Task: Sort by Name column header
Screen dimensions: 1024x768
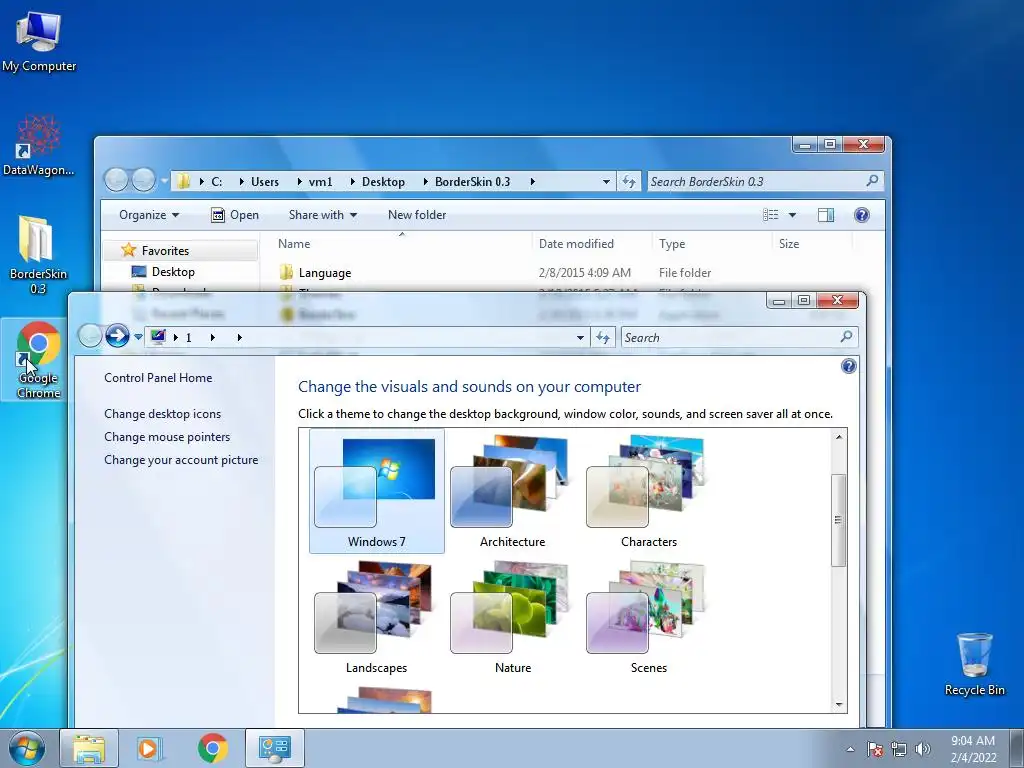Action: (x=402, y=244)
